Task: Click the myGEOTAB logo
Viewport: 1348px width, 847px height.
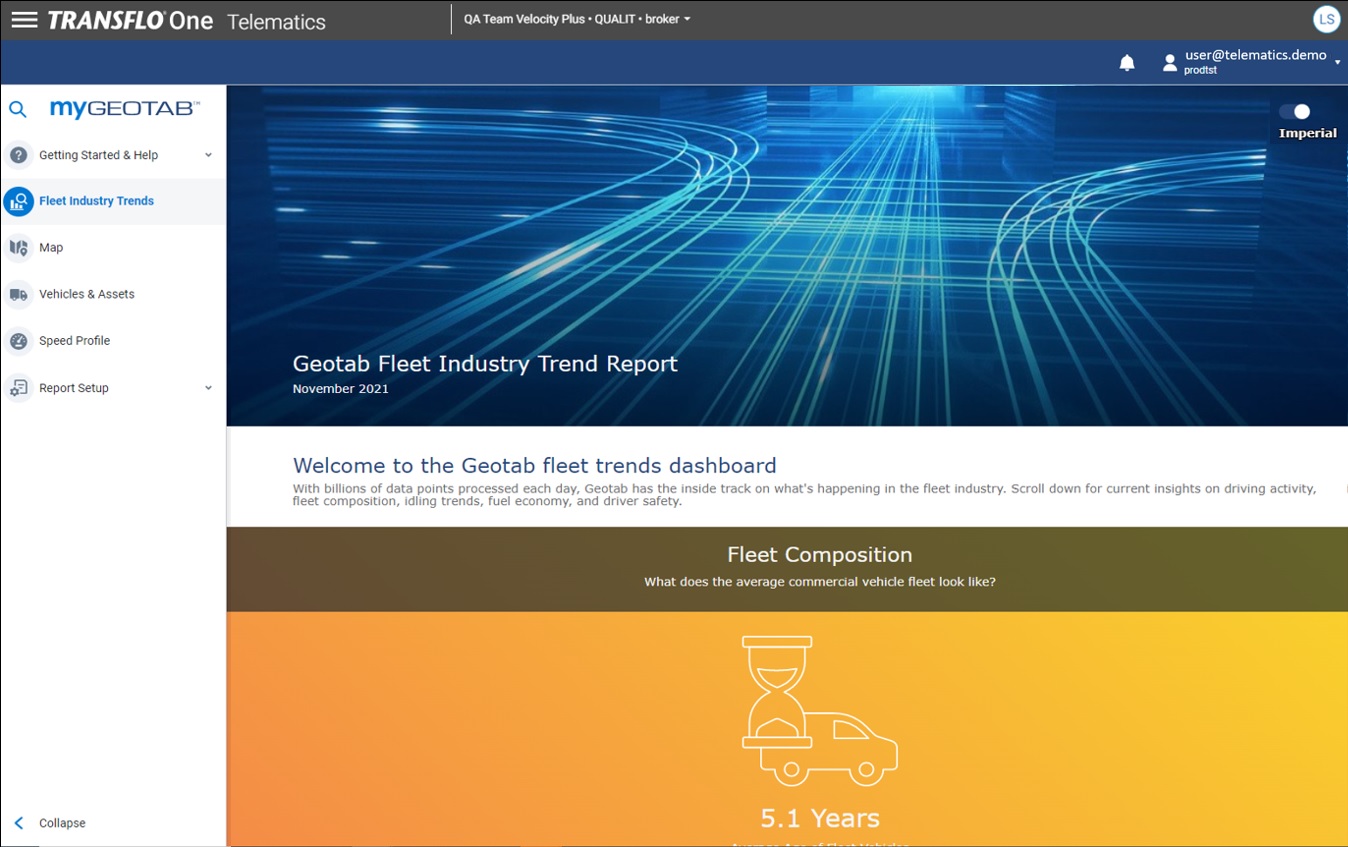Action: click(125, 109)
